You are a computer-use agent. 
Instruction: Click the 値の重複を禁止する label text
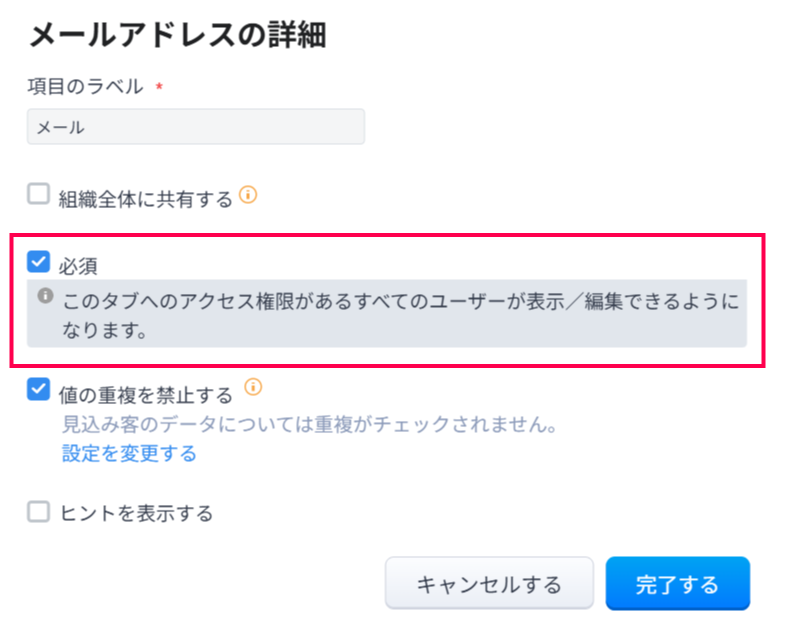pyautogui.click(x=145, y=394)
